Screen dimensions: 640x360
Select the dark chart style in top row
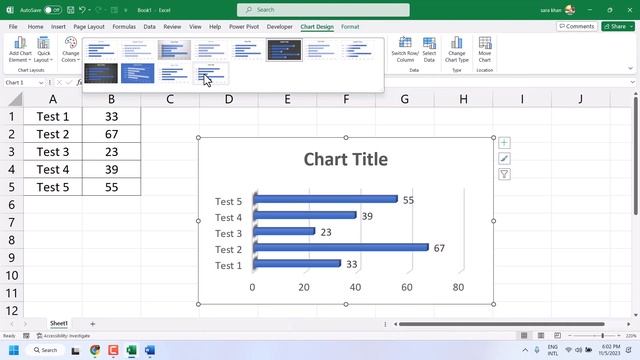pyautogui.click(x=284, y=50)
